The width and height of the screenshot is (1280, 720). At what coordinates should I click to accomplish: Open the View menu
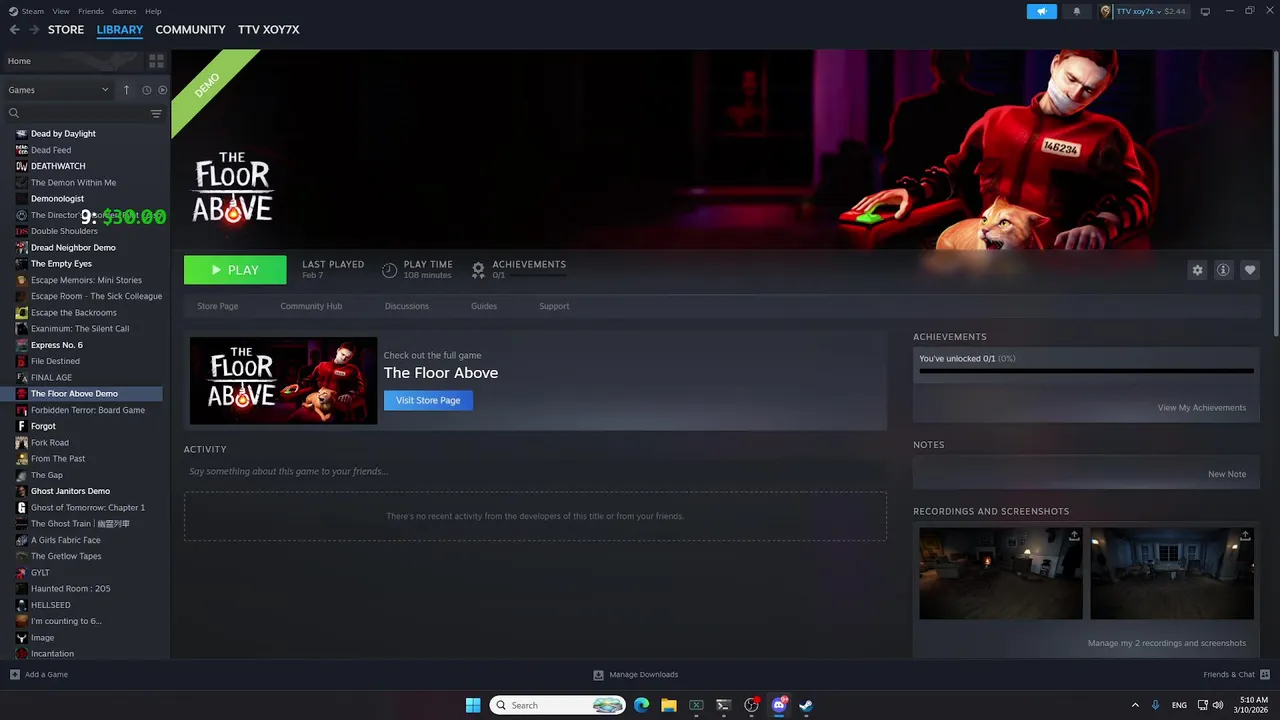tap(61, 11)
